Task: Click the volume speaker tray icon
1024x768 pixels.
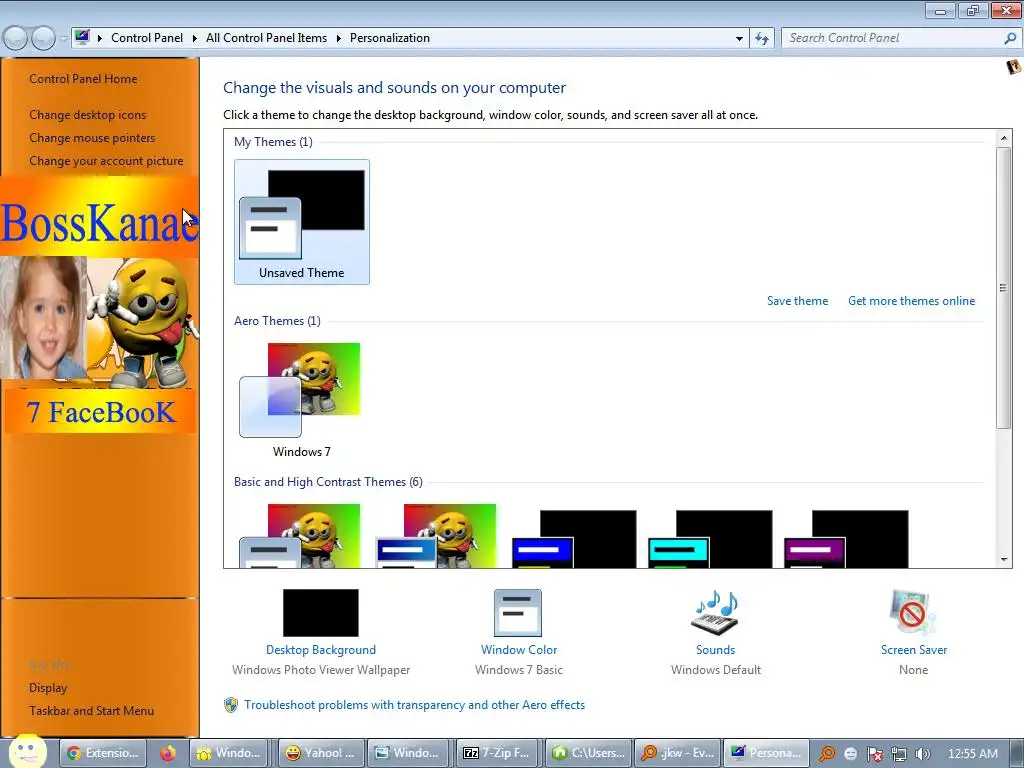Action: coord(922,754)
